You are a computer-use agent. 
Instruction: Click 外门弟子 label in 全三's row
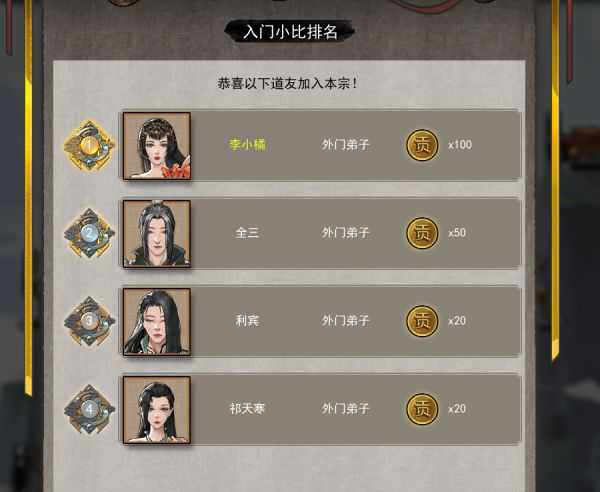(346, 233)
